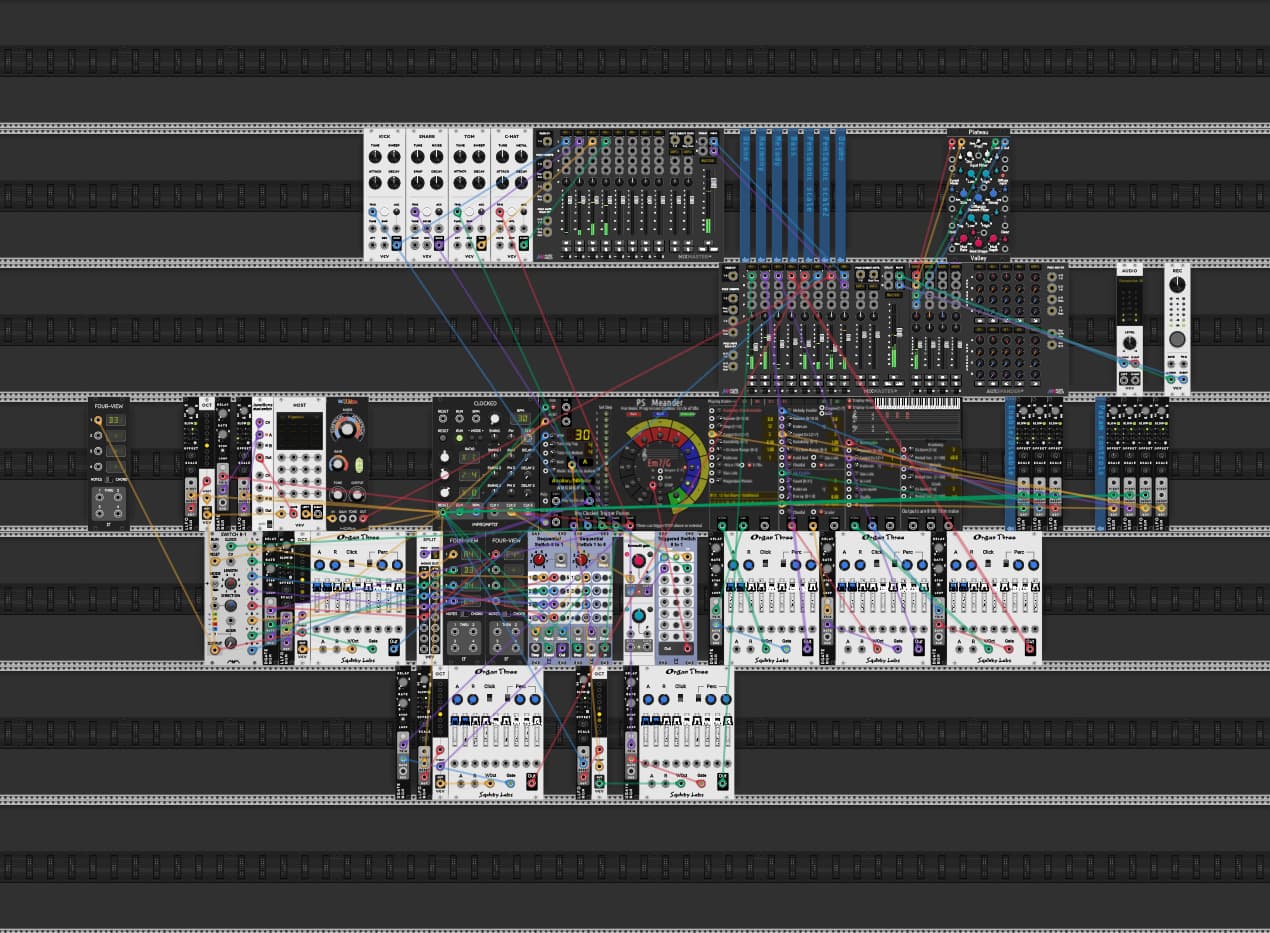Viewport: 1270px width, 933px height.
Task: Click the Plateau reverb module title
Action: coord(978,132)
